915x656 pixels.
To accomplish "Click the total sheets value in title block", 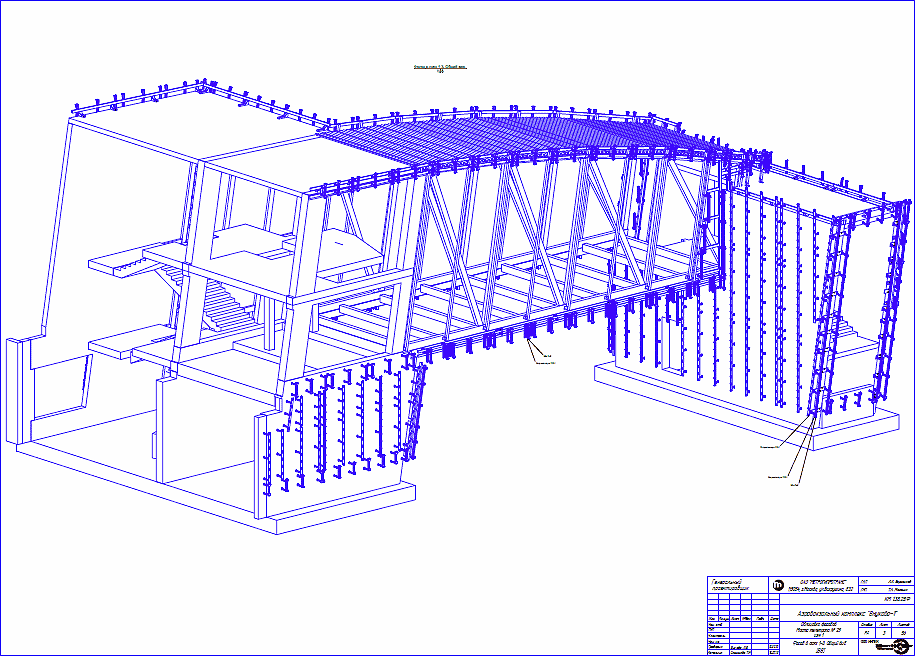I will click(903, 633).
